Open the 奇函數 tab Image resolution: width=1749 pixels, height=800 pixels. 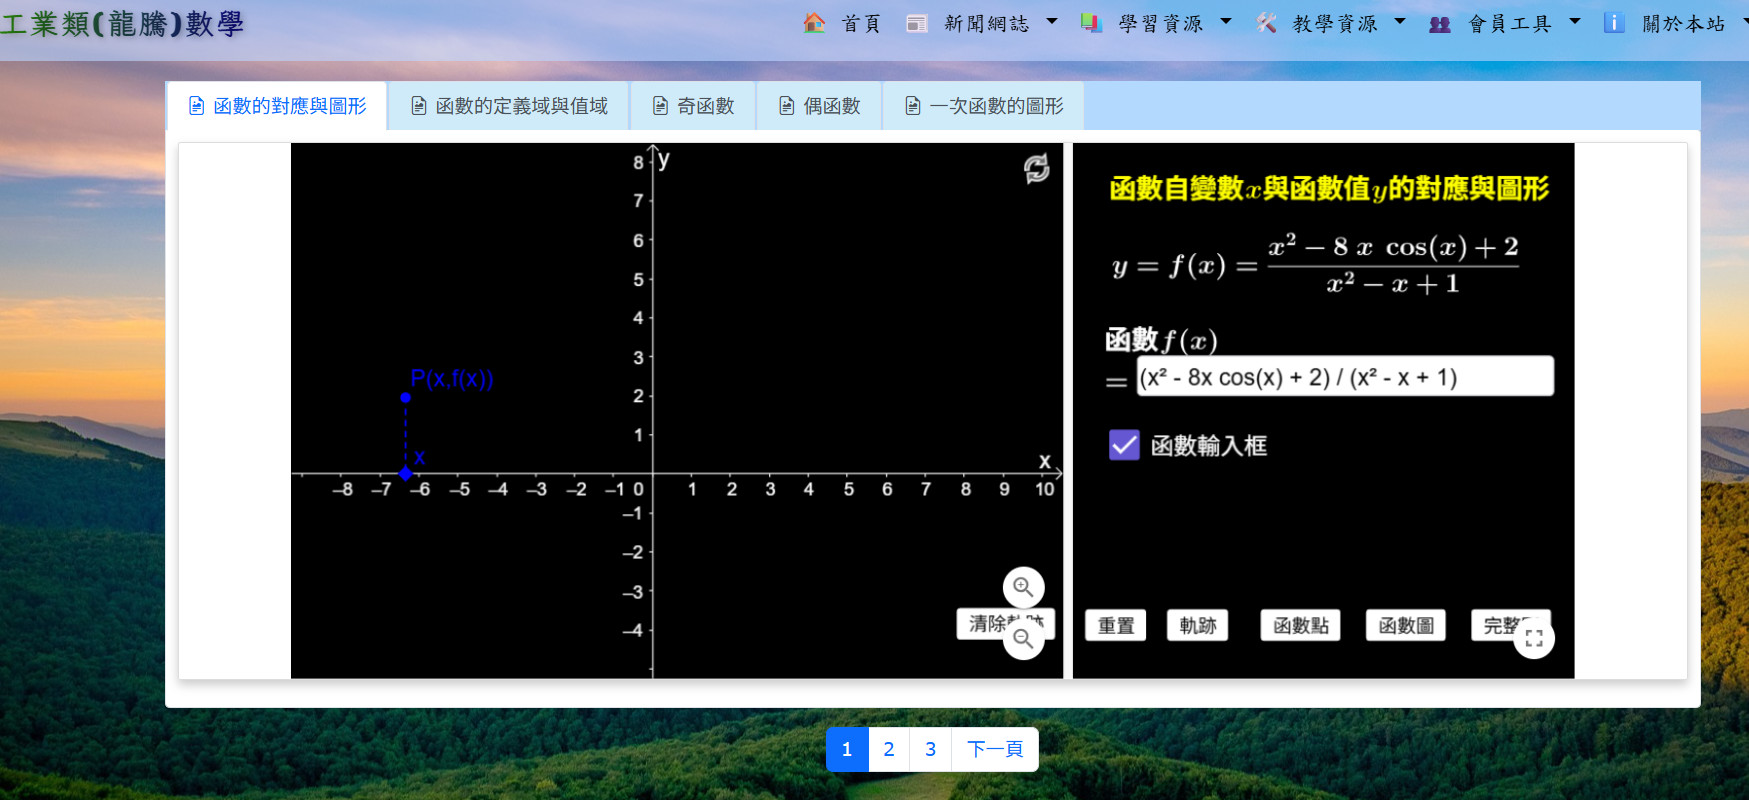[x=693, y=106]
